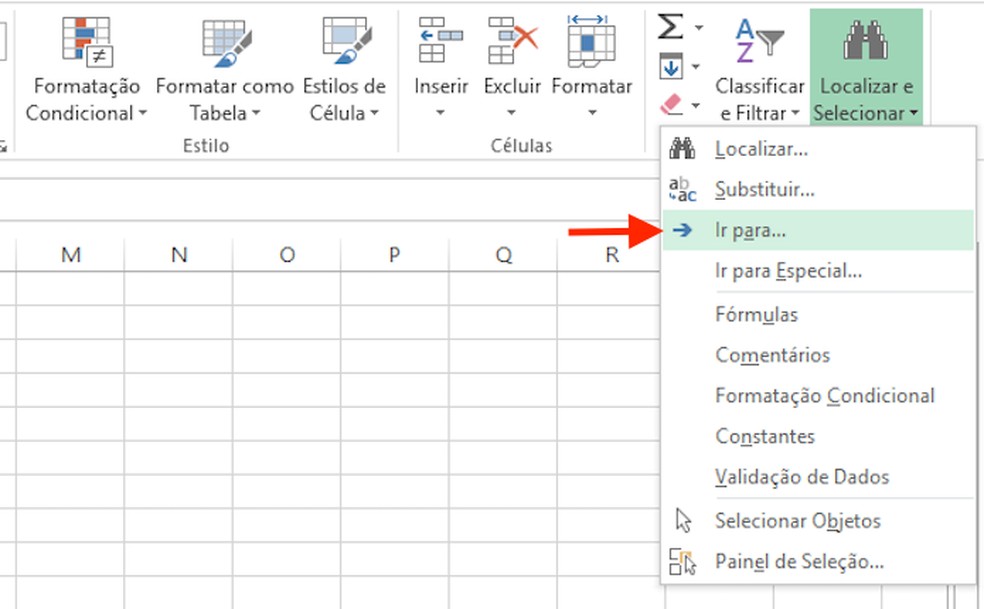Image resolution: width=984 pixels, height=609 pixels.
Task: Click the Selecionar Objetos pointer icon
Action: pos(684,521)
